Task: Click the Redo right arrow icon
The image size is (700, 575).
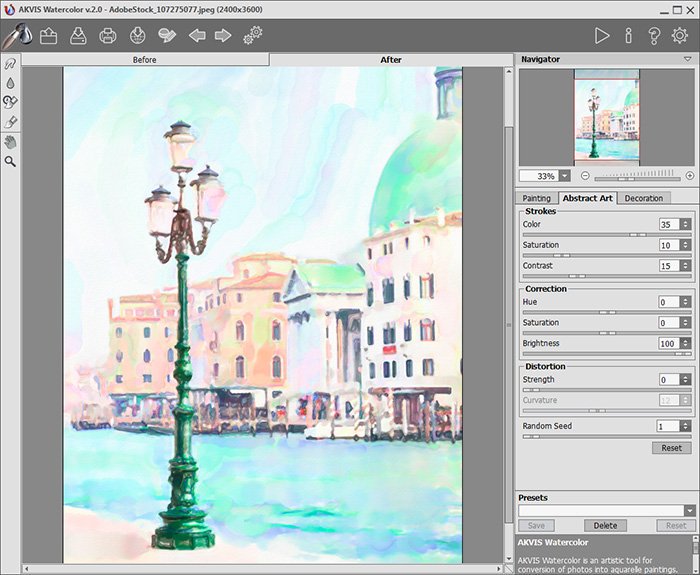Action: click(x=223, y=36)
